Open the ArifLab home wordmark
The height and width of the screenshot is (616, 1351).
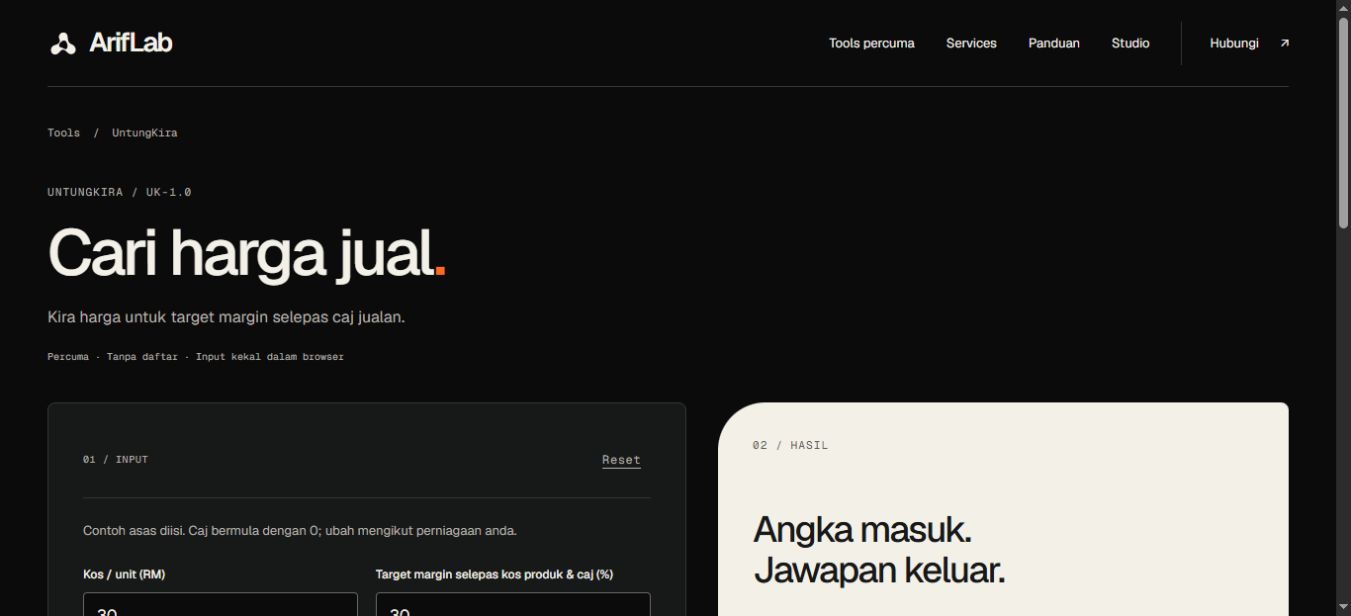pos(130,43)
